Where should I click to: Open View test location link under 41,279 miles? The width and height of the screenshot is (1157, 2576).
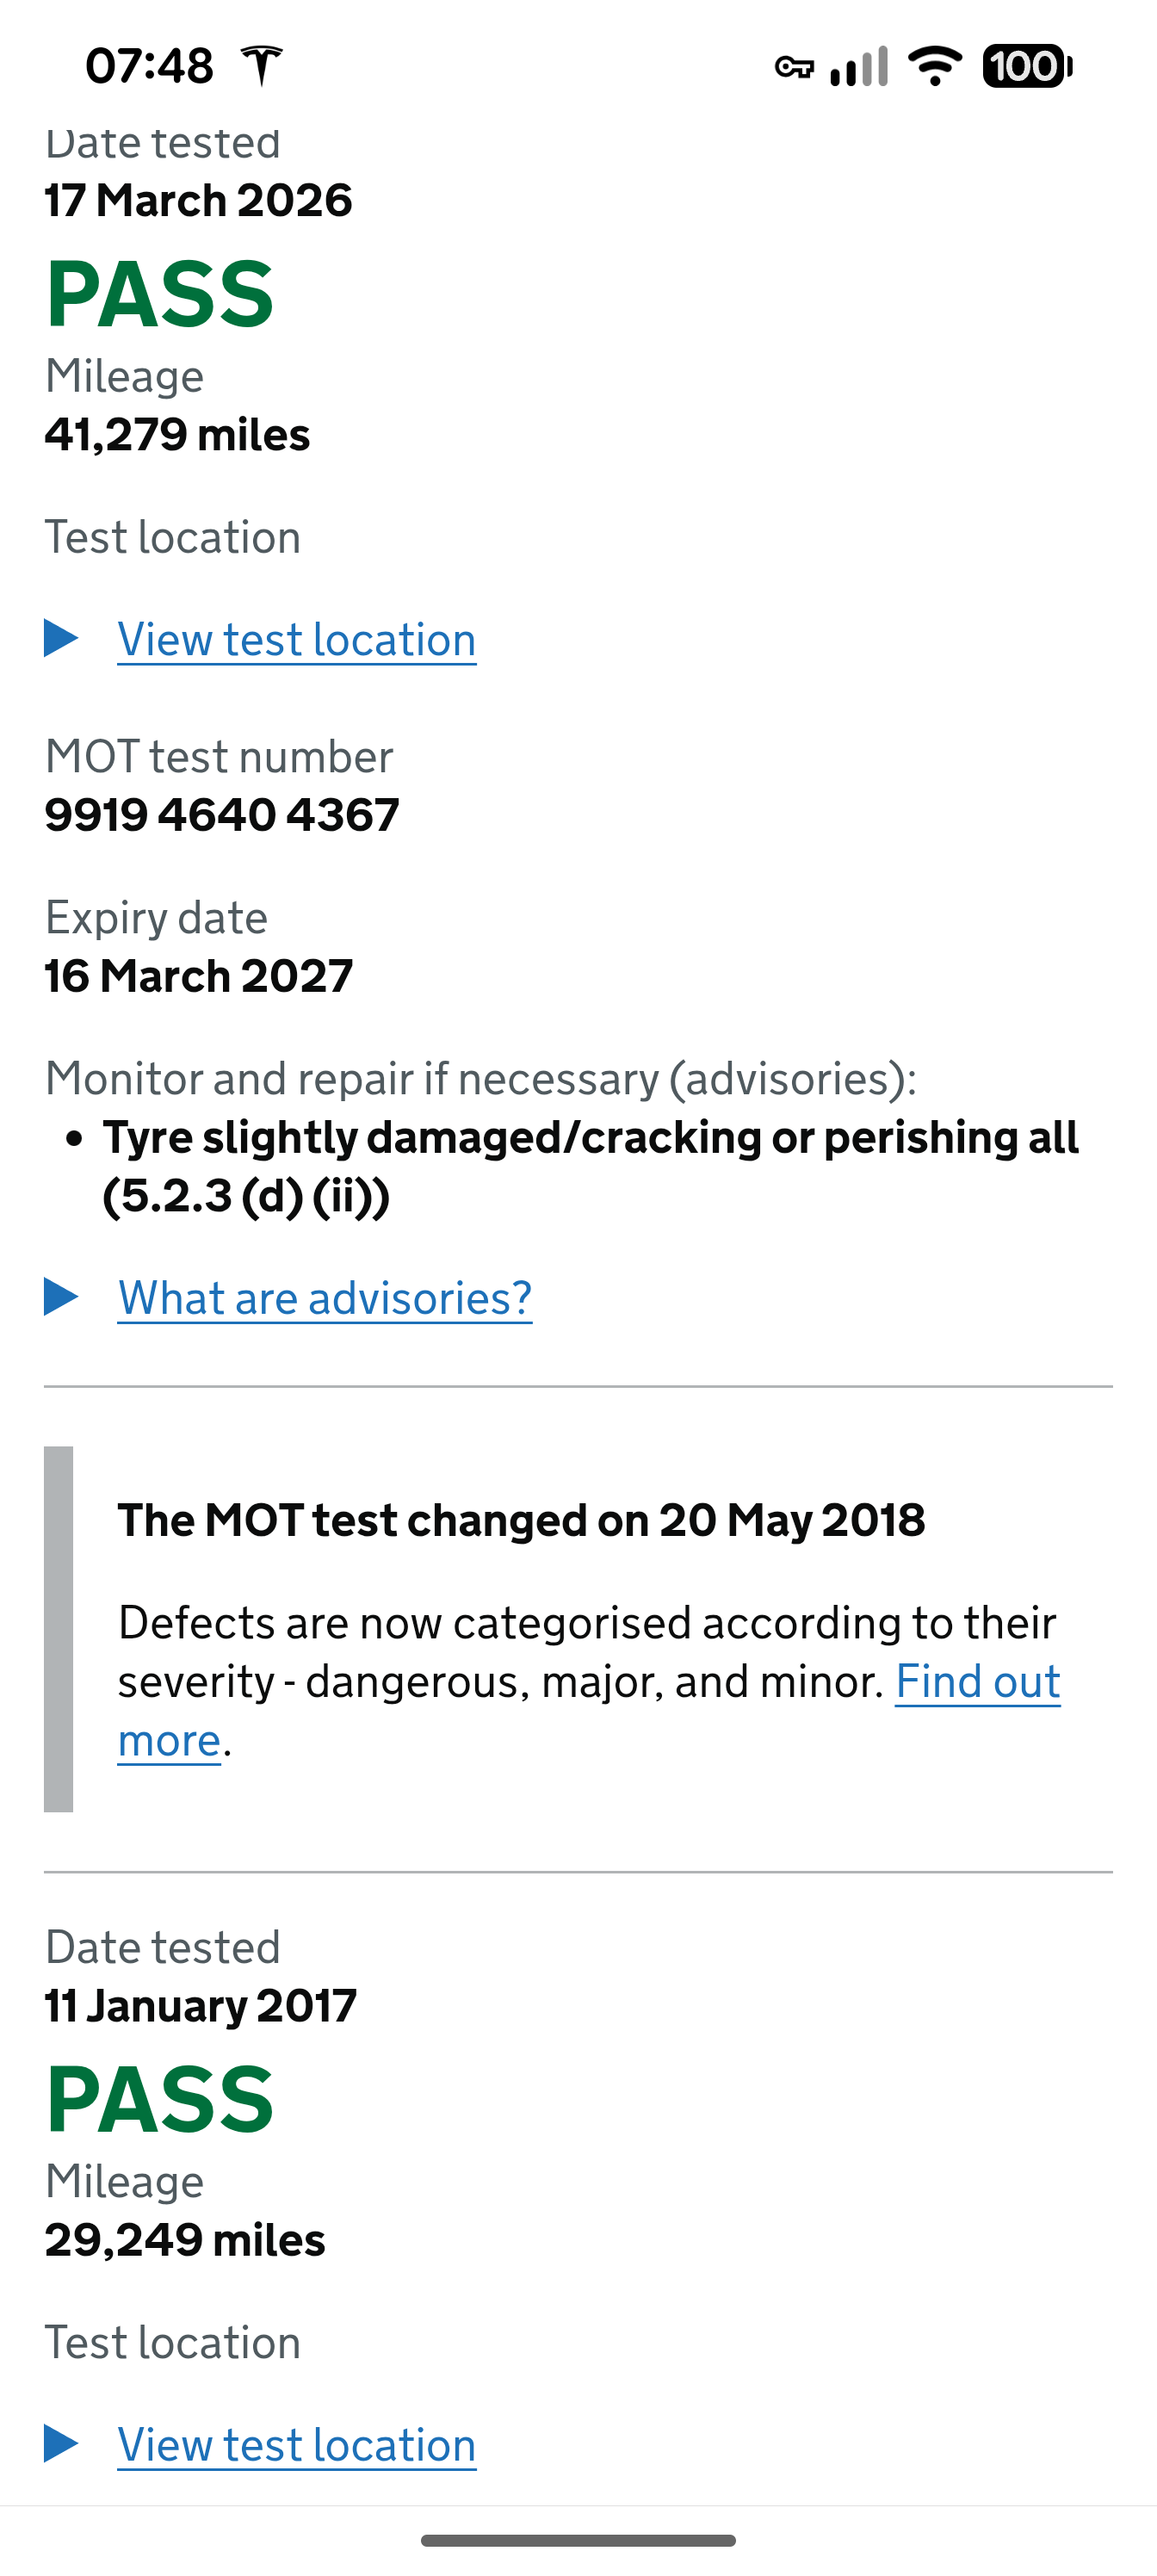pos(297,640)
